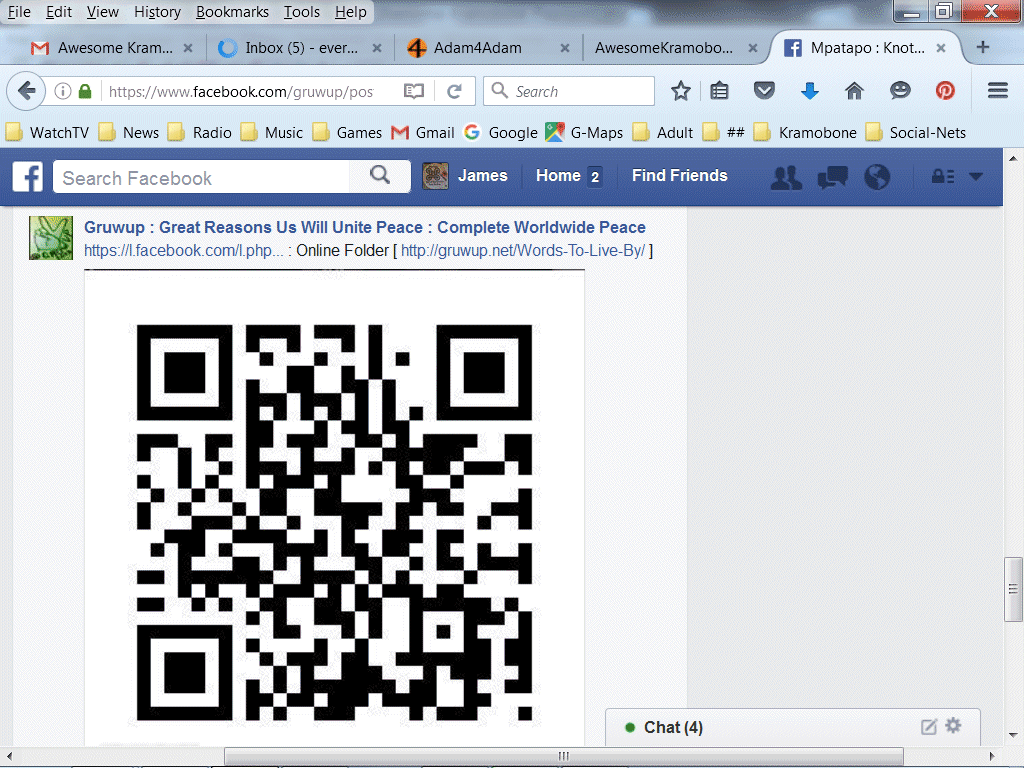Open Facebook notifications globe icon
The image size is (1024, 768).
(877, 176)
